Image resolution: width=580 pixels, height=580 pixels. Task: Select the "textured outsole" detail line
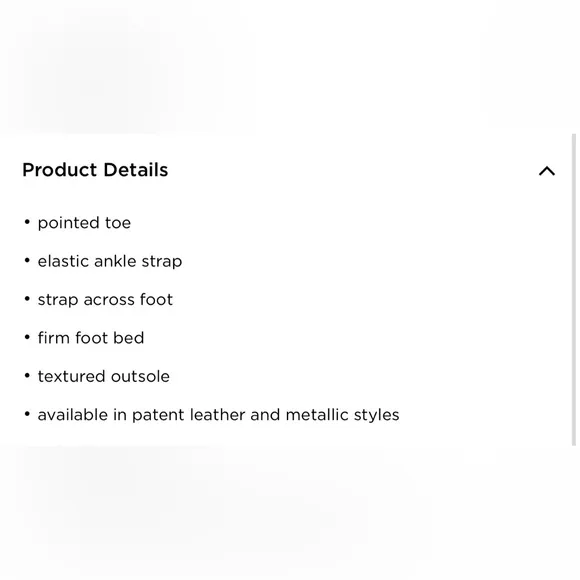(x=104, y=377)
